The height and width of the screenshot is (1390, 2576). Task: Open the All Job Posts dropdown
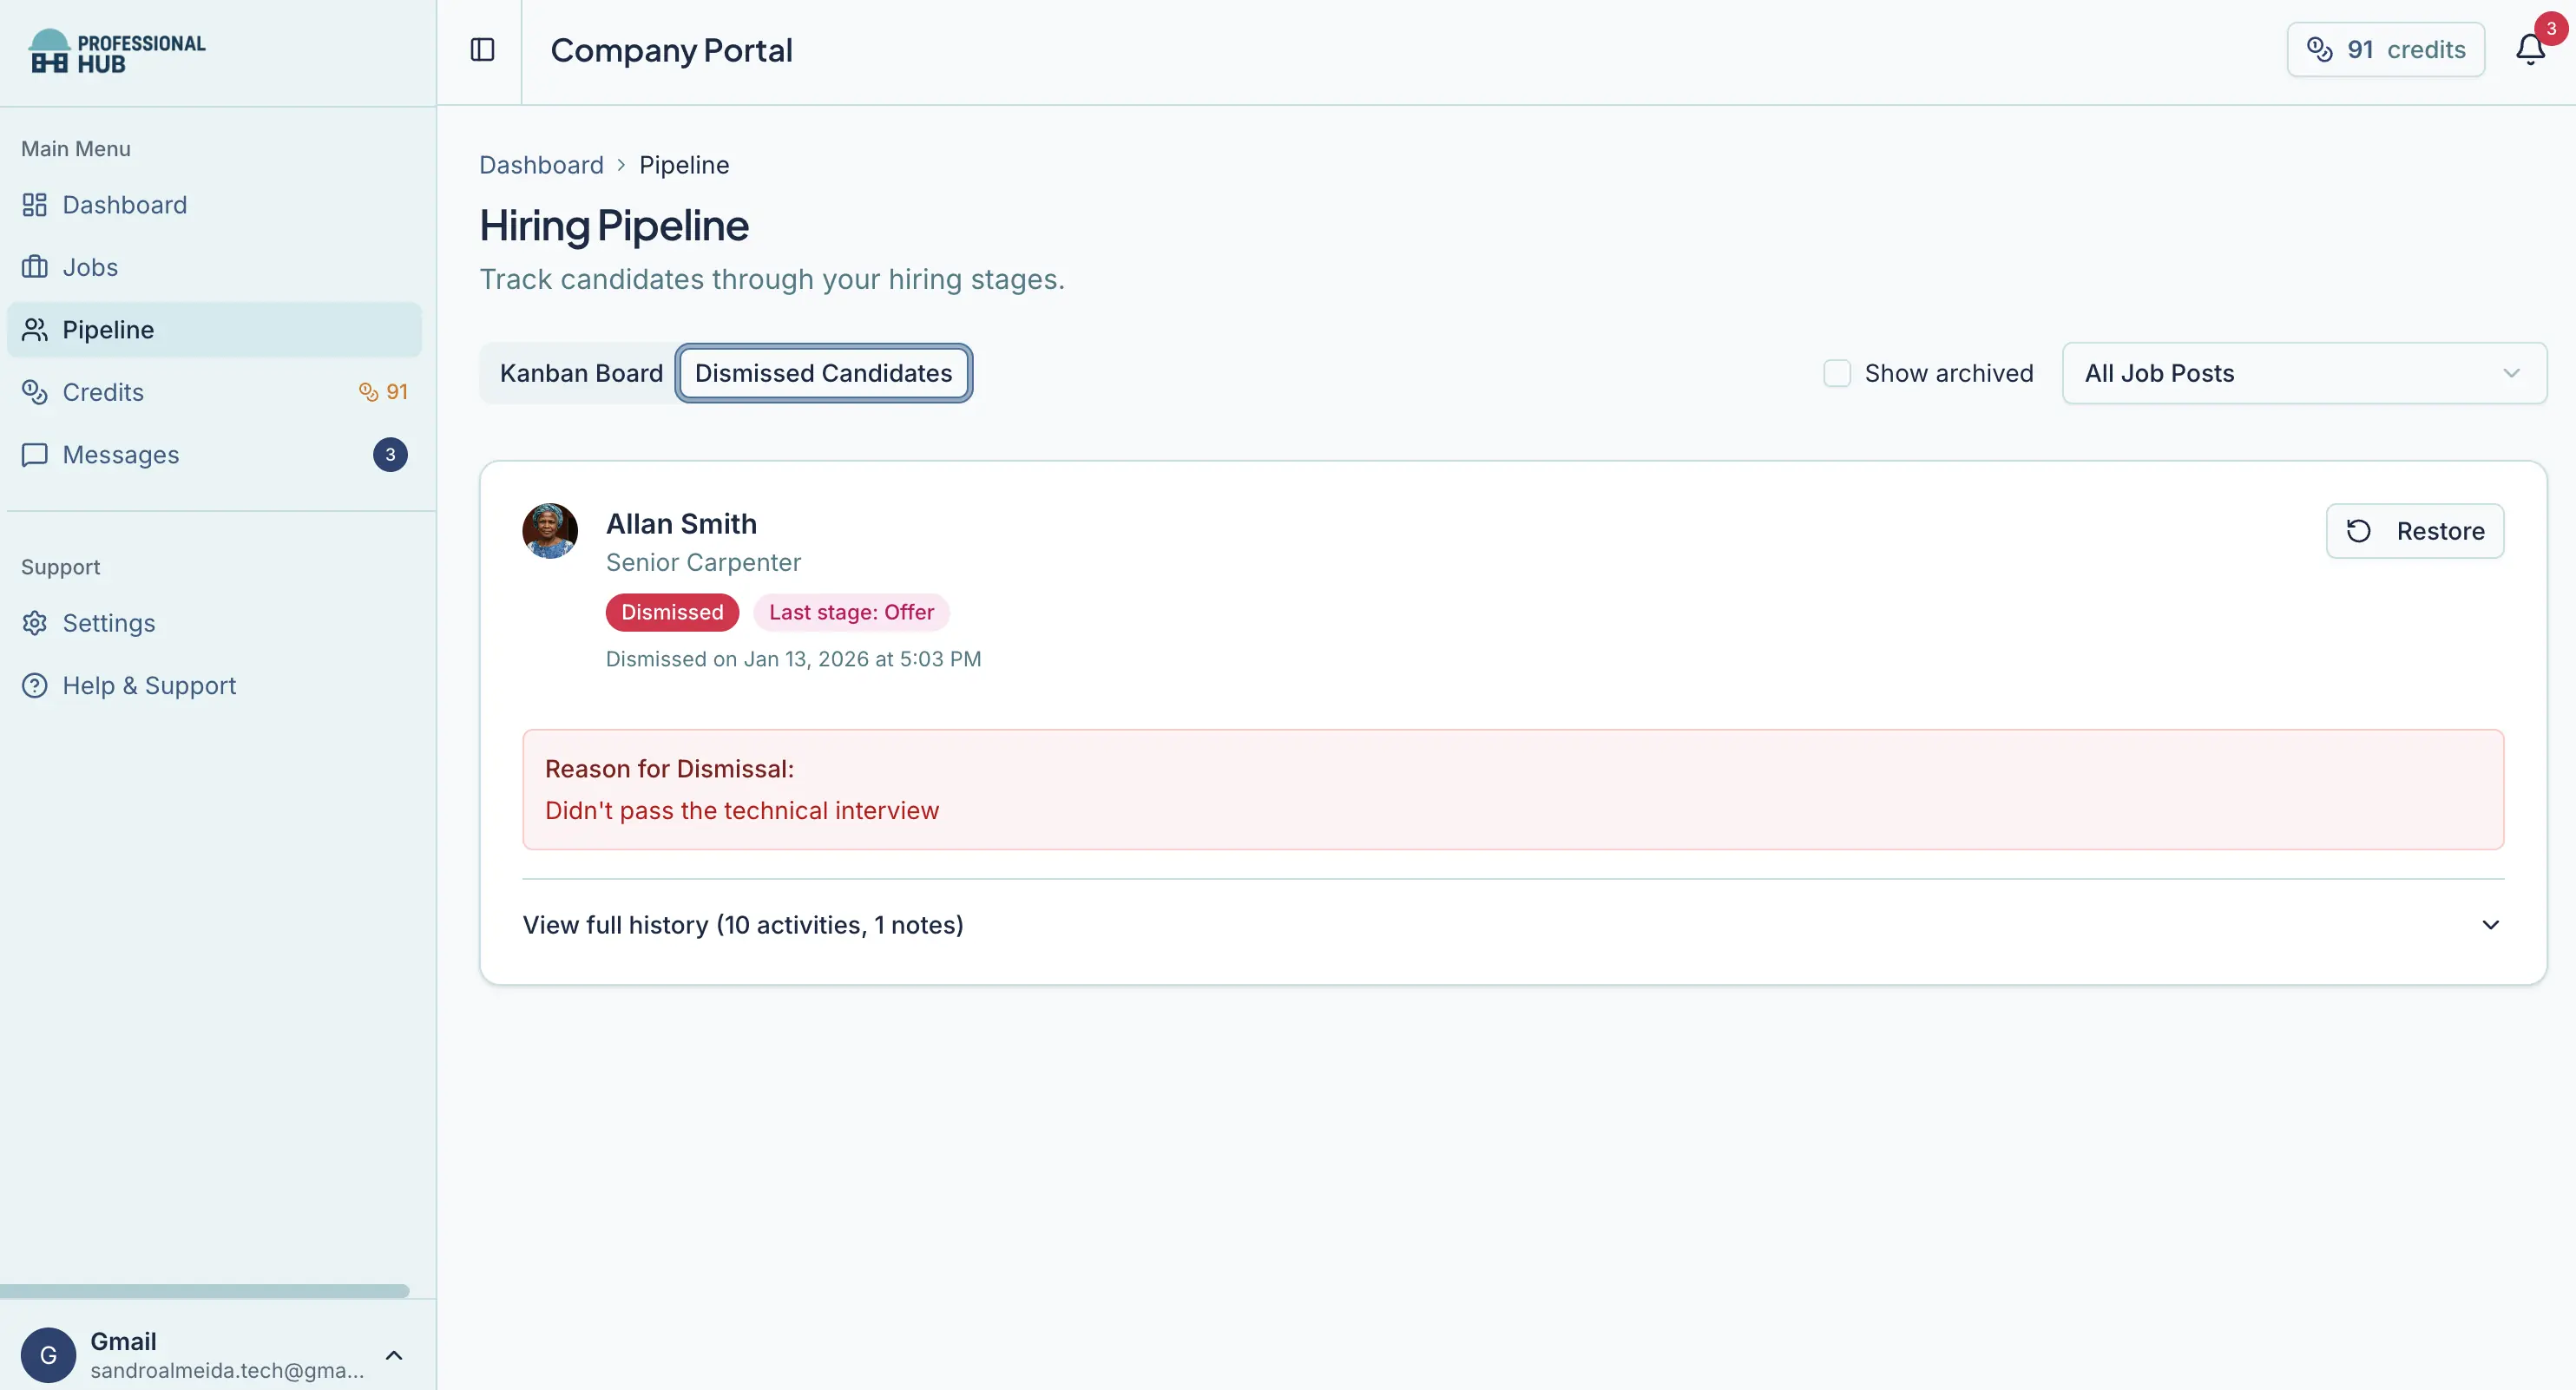[2303, 373]
